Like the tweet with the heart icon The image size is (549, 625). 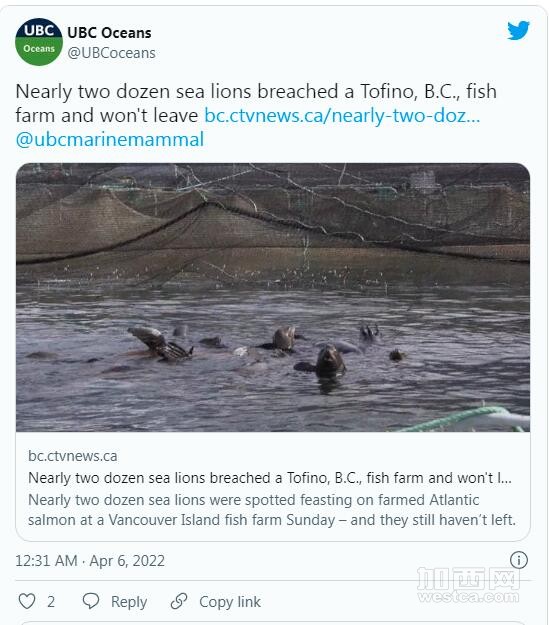(x=27, y=601)
